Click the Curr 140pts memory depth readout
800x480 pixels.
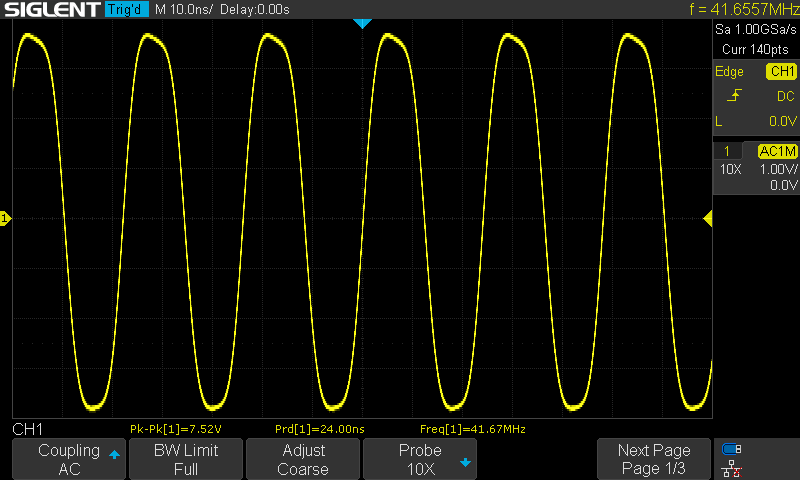pyautogui.click(x=755, y=49)
